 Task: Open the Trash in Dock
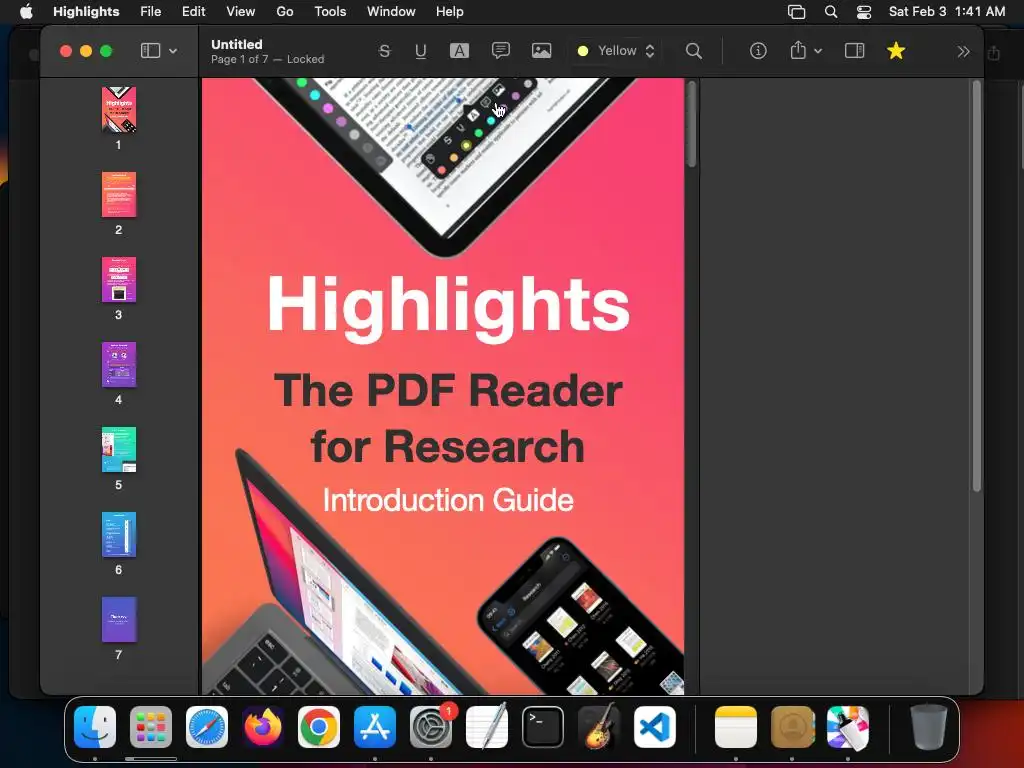pos(929,727)
